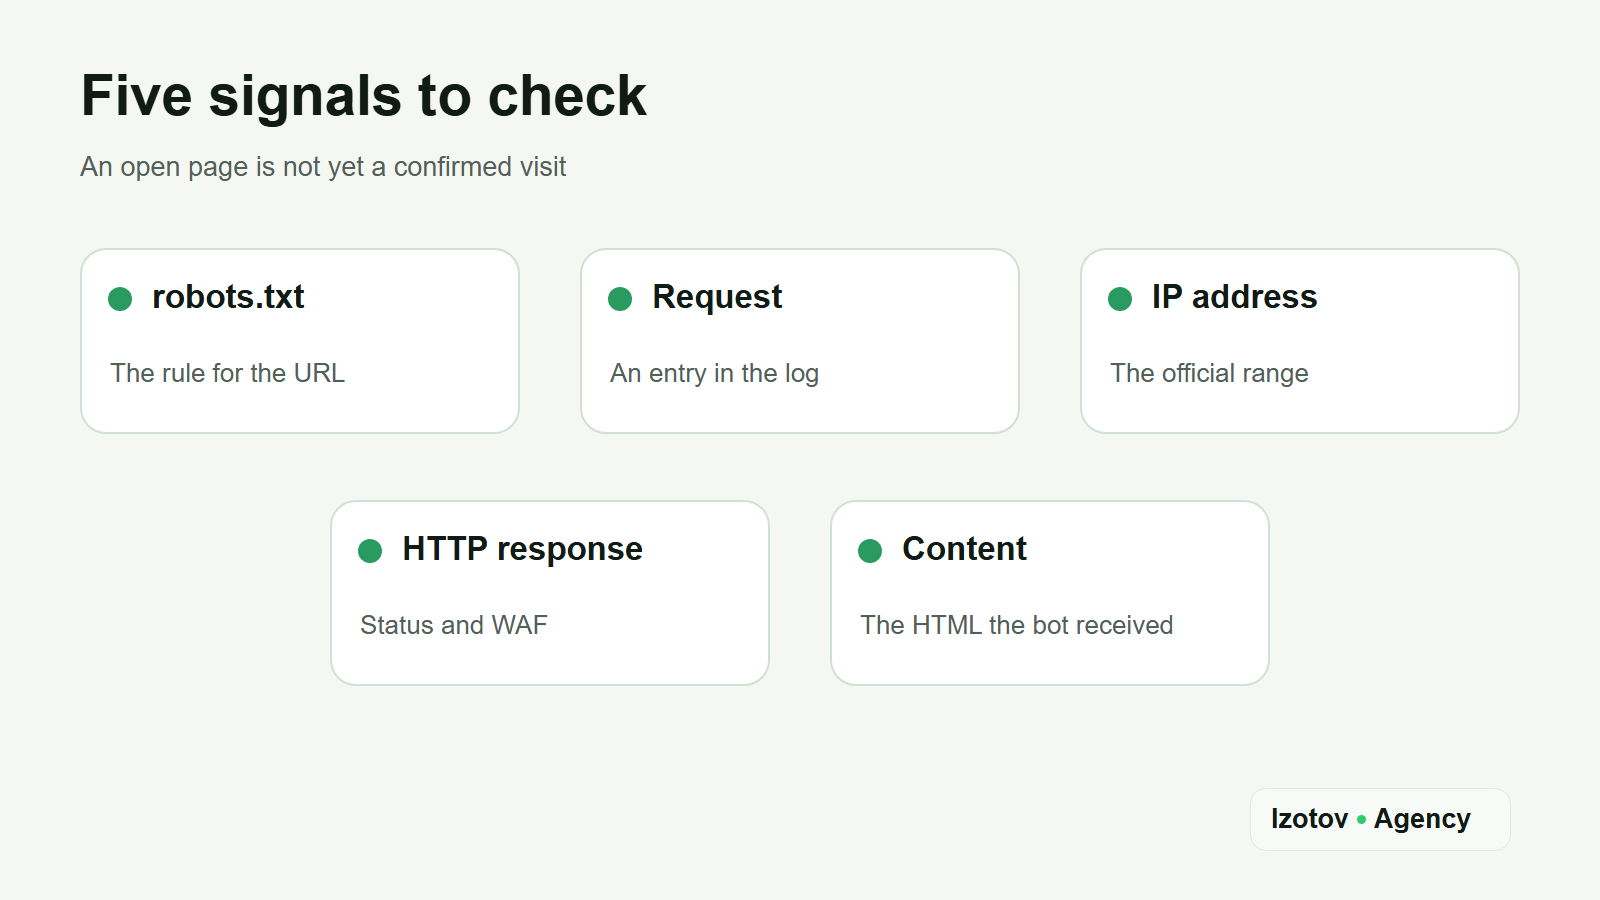This screenshot has height=900, width=1600.
Task: Click the green dot beside Request
Action: [620, 299]
